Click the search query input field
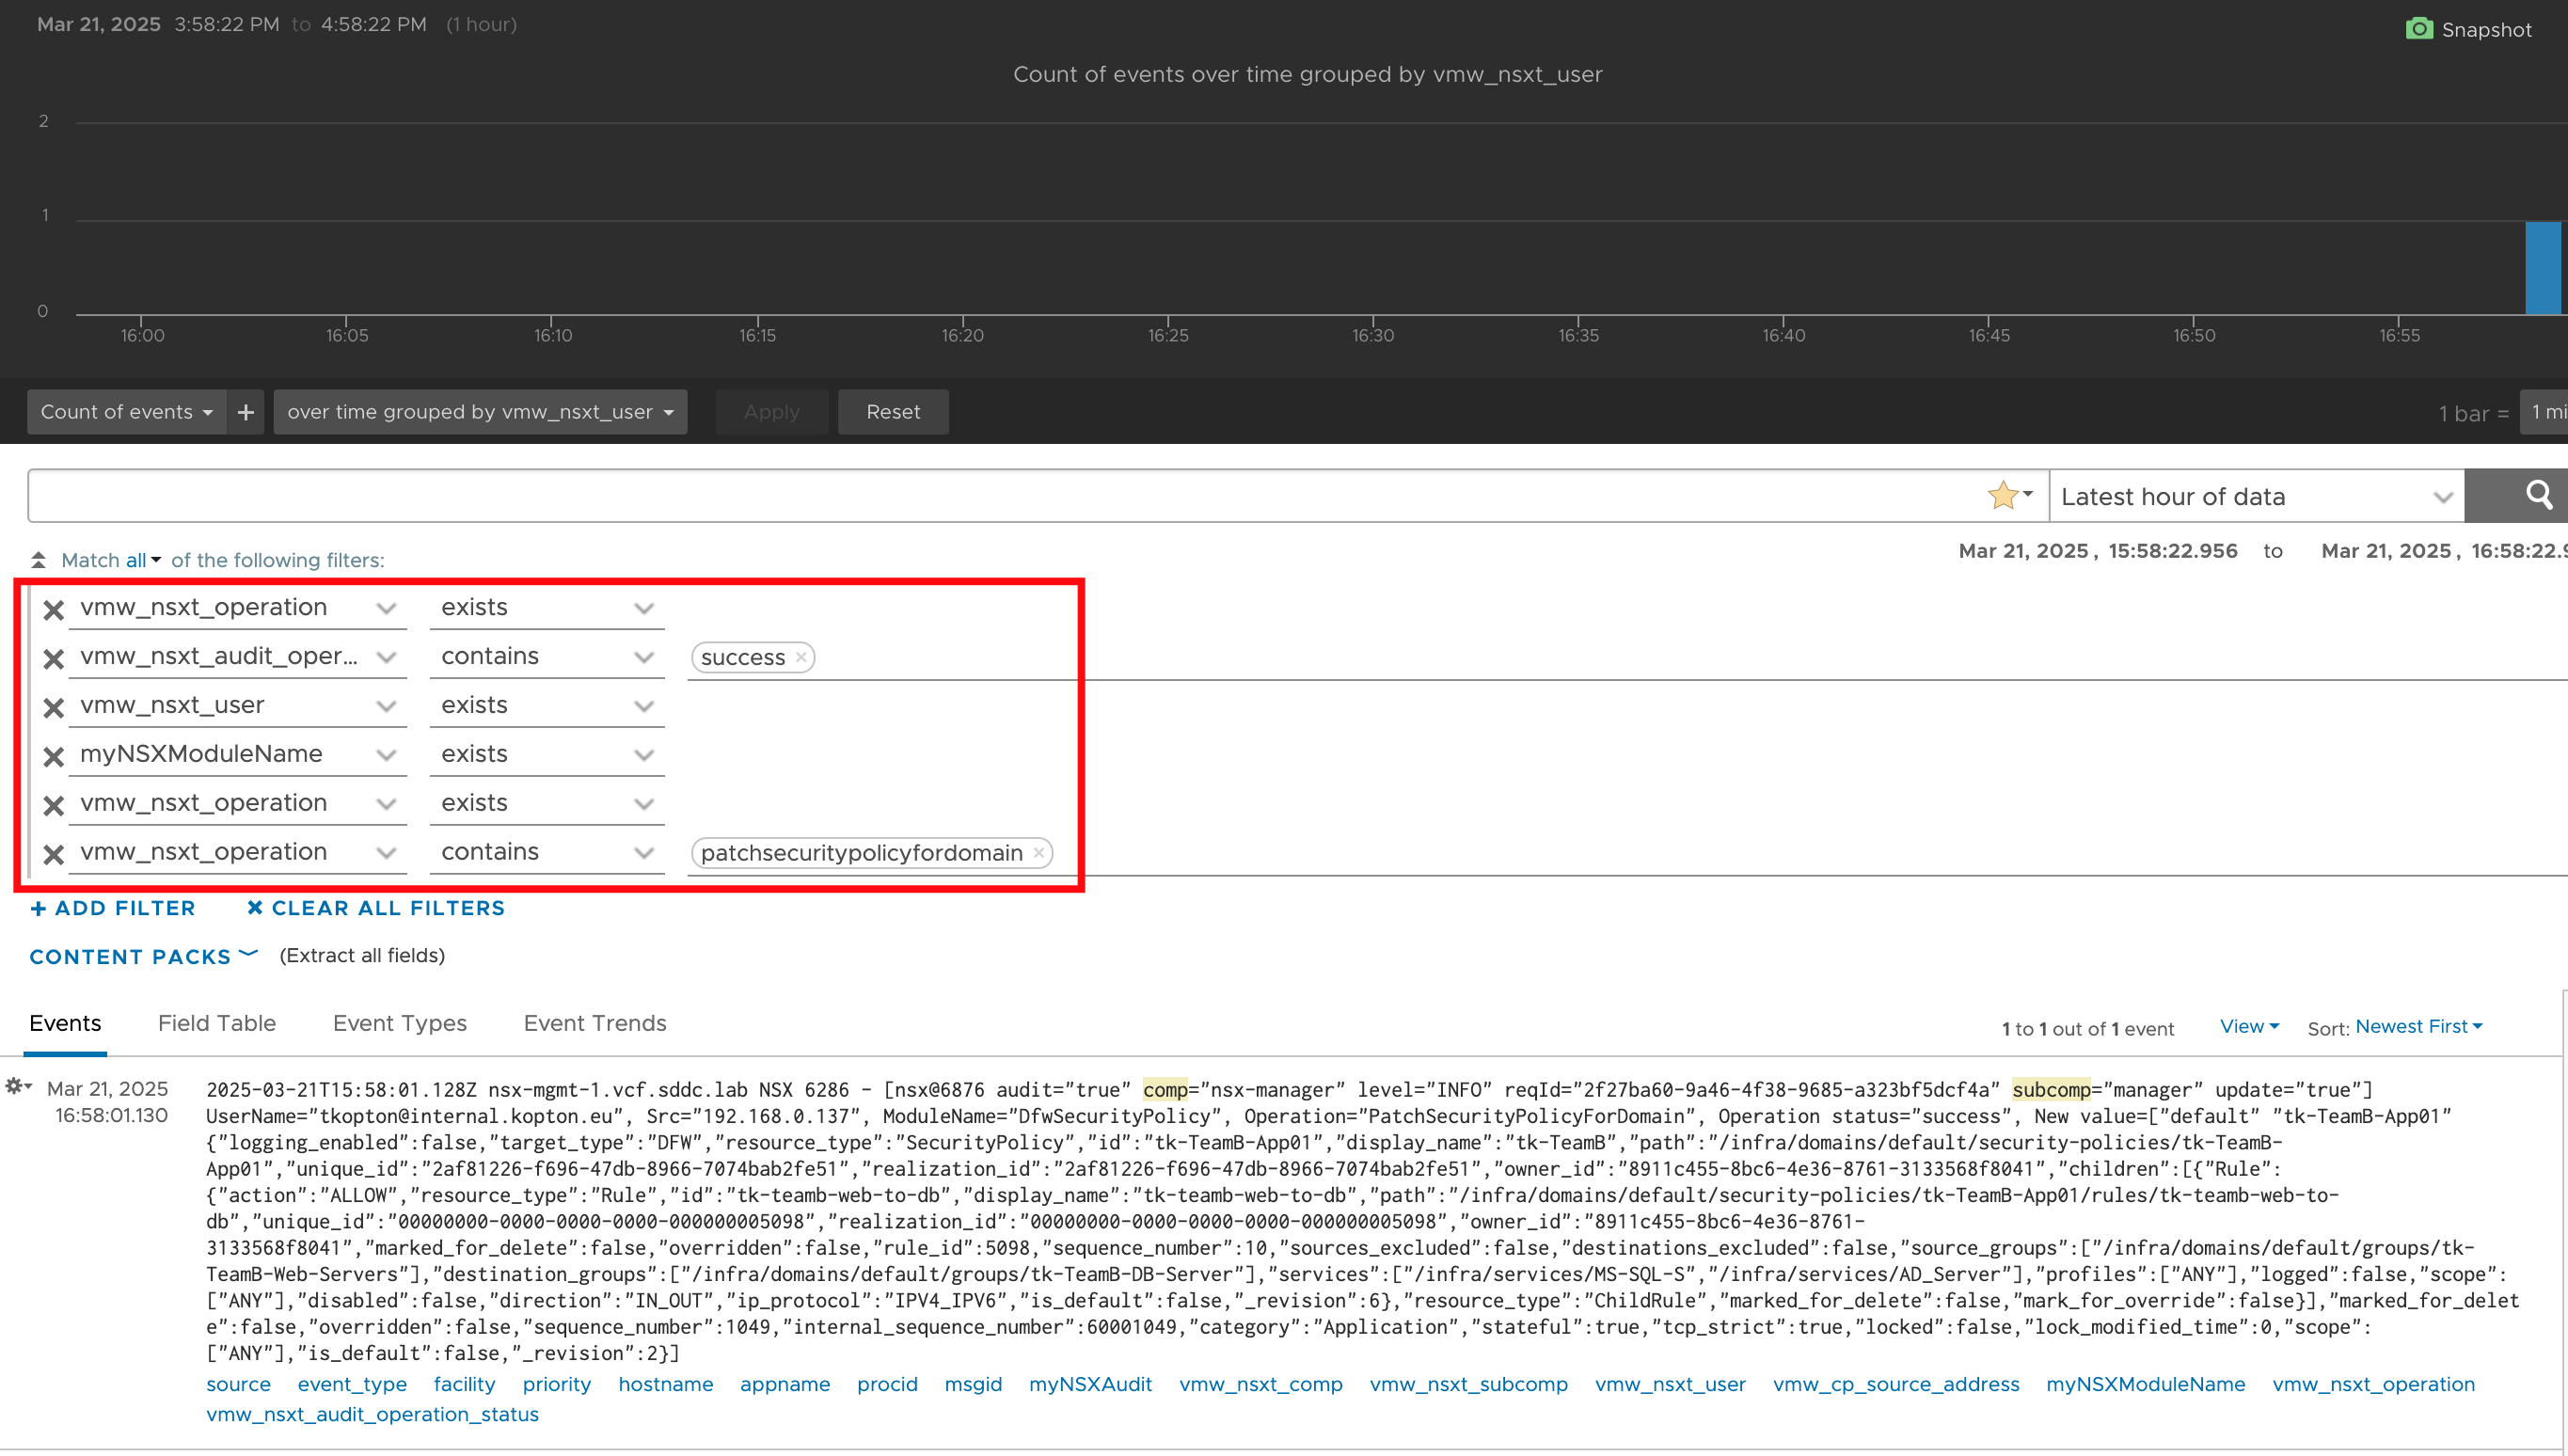 (x=1005, y=496)
